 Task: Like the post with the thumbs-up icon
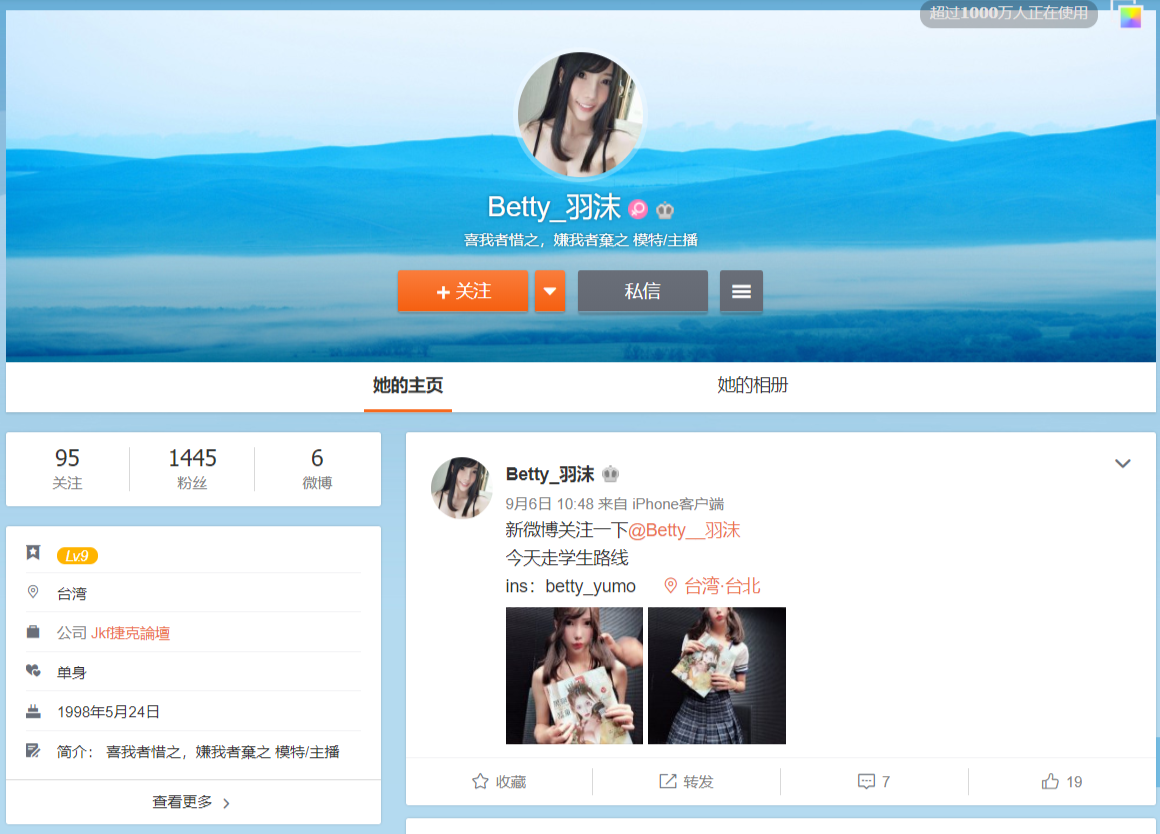point(1050,782)
